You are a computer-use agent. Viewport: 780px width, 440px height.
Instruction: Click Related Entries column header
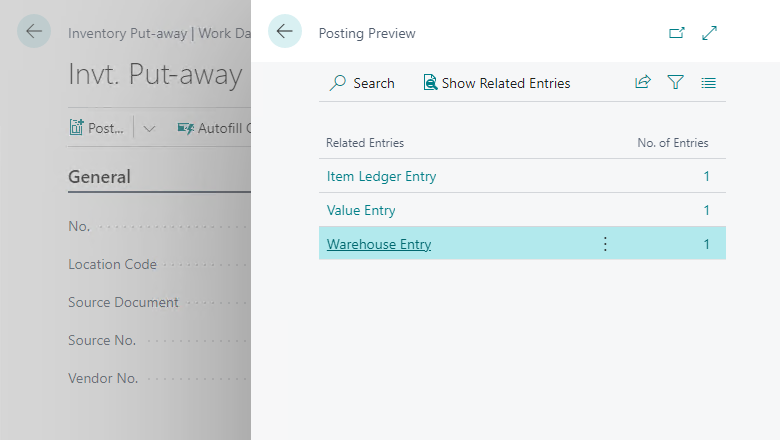[365, 143]
